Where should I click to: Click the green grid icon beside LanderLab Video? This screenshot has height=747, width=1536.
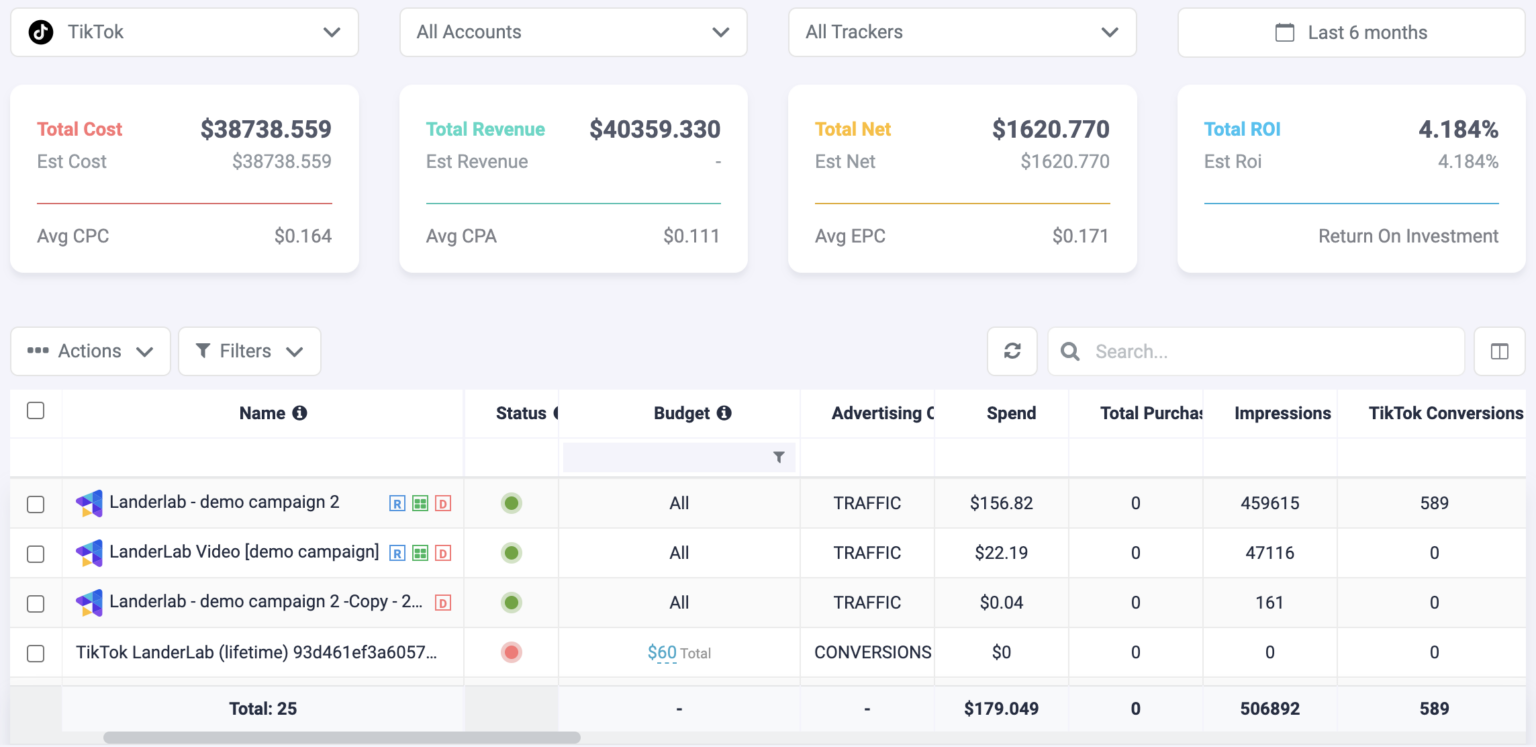point(422,552)
